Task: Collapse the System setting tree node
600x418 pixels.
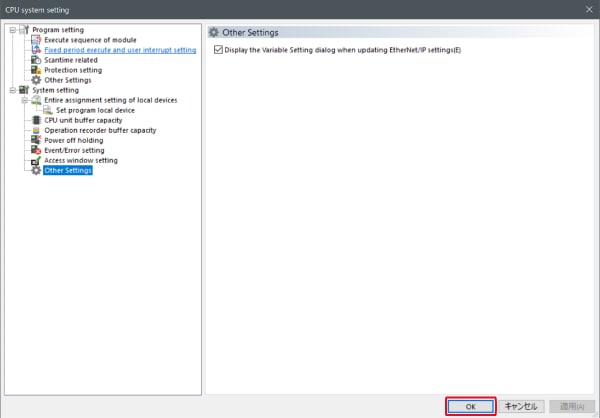Action: [11, 90]
